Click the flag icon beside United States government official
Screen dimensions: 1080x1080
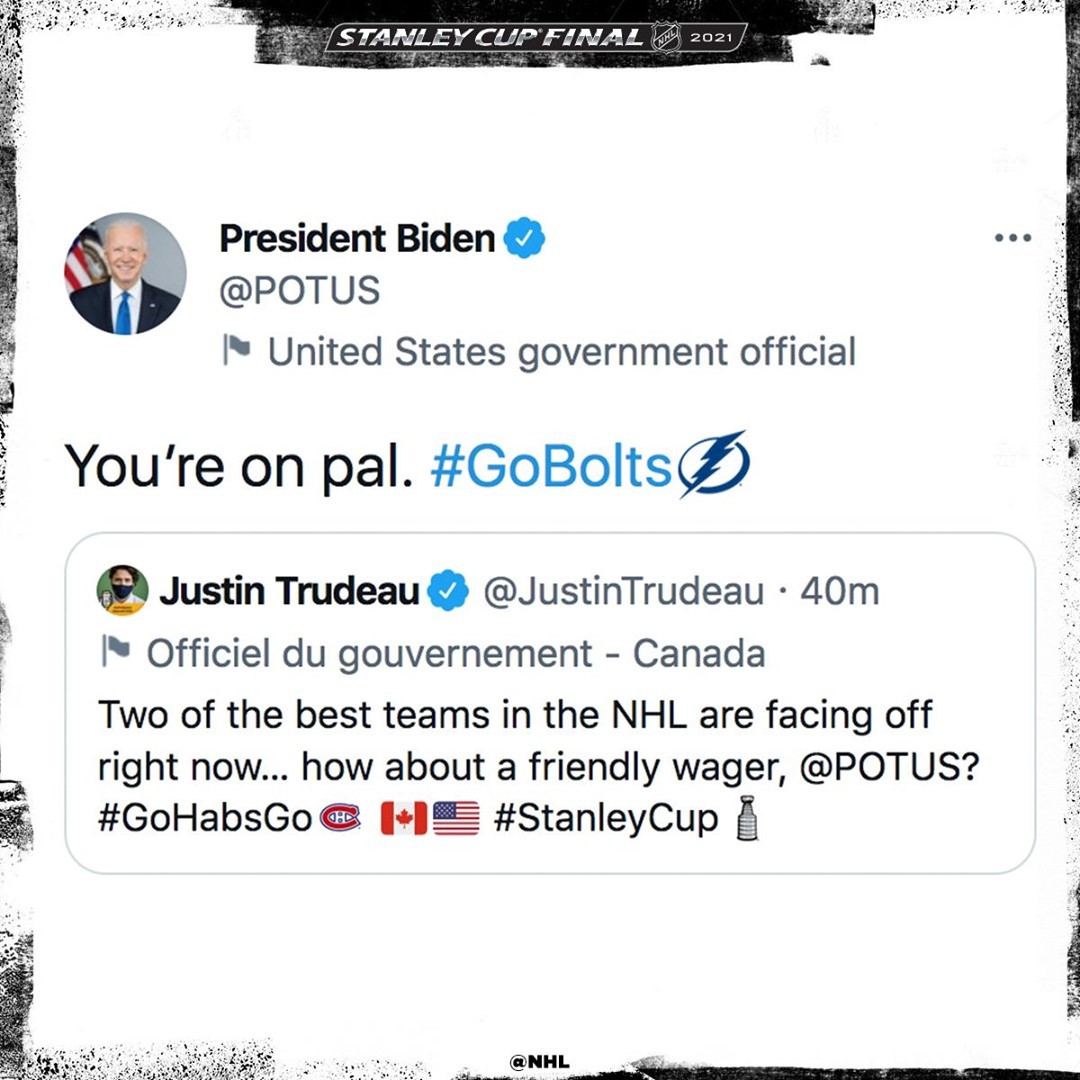(x=237, y=351)
